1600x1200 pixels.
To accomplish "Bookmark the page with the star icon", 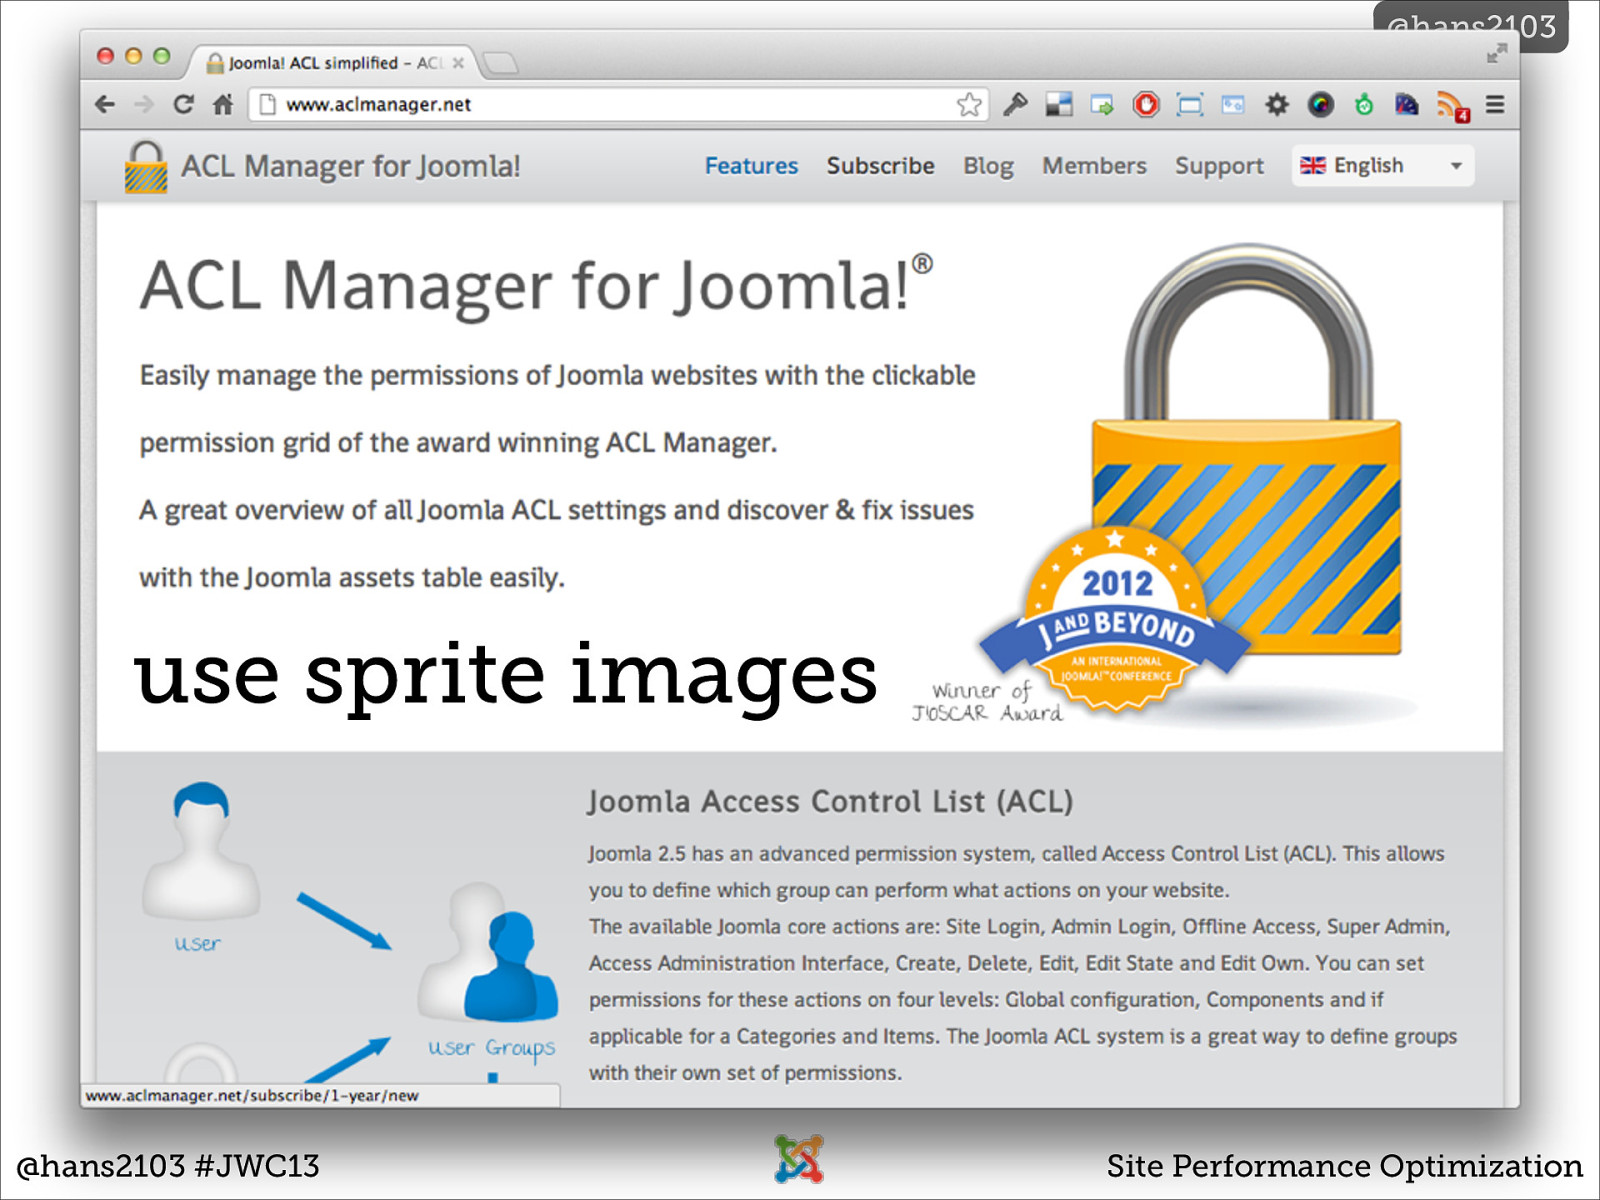I will 968,104.
